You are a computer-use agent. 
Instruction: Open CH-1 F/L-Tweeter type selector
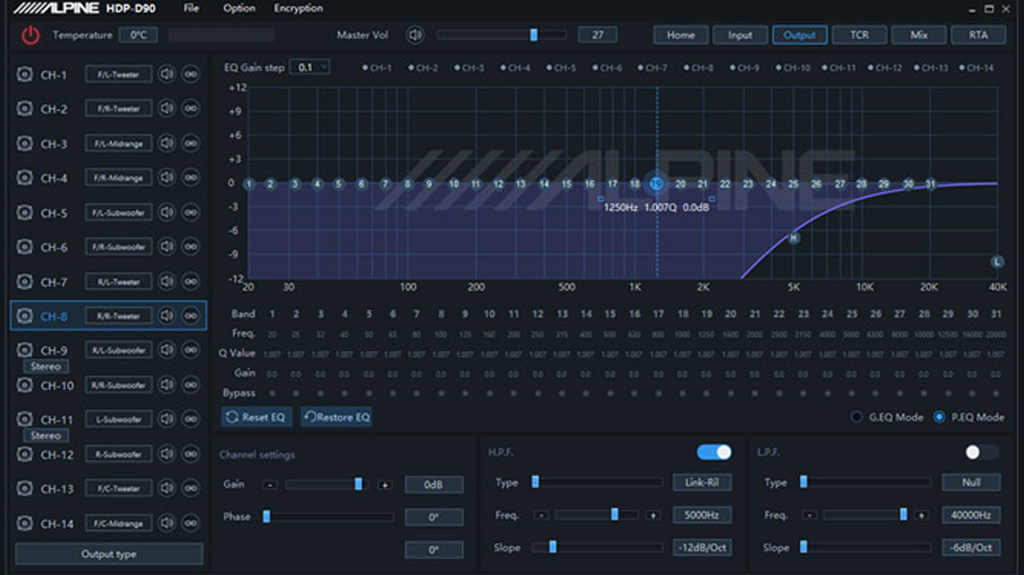(x=118, y=74)
